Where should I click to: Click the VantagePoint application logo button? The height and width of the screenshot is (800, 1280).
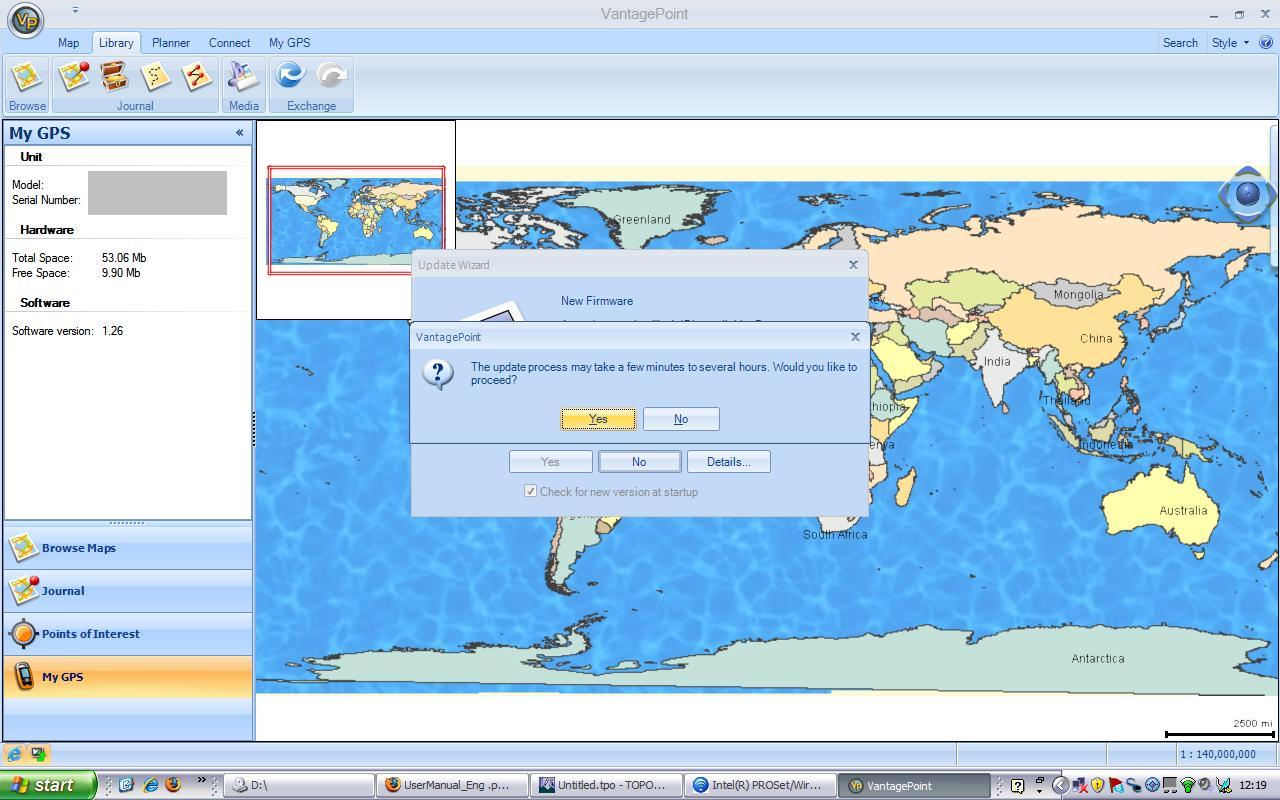click(x=26, y=19)
